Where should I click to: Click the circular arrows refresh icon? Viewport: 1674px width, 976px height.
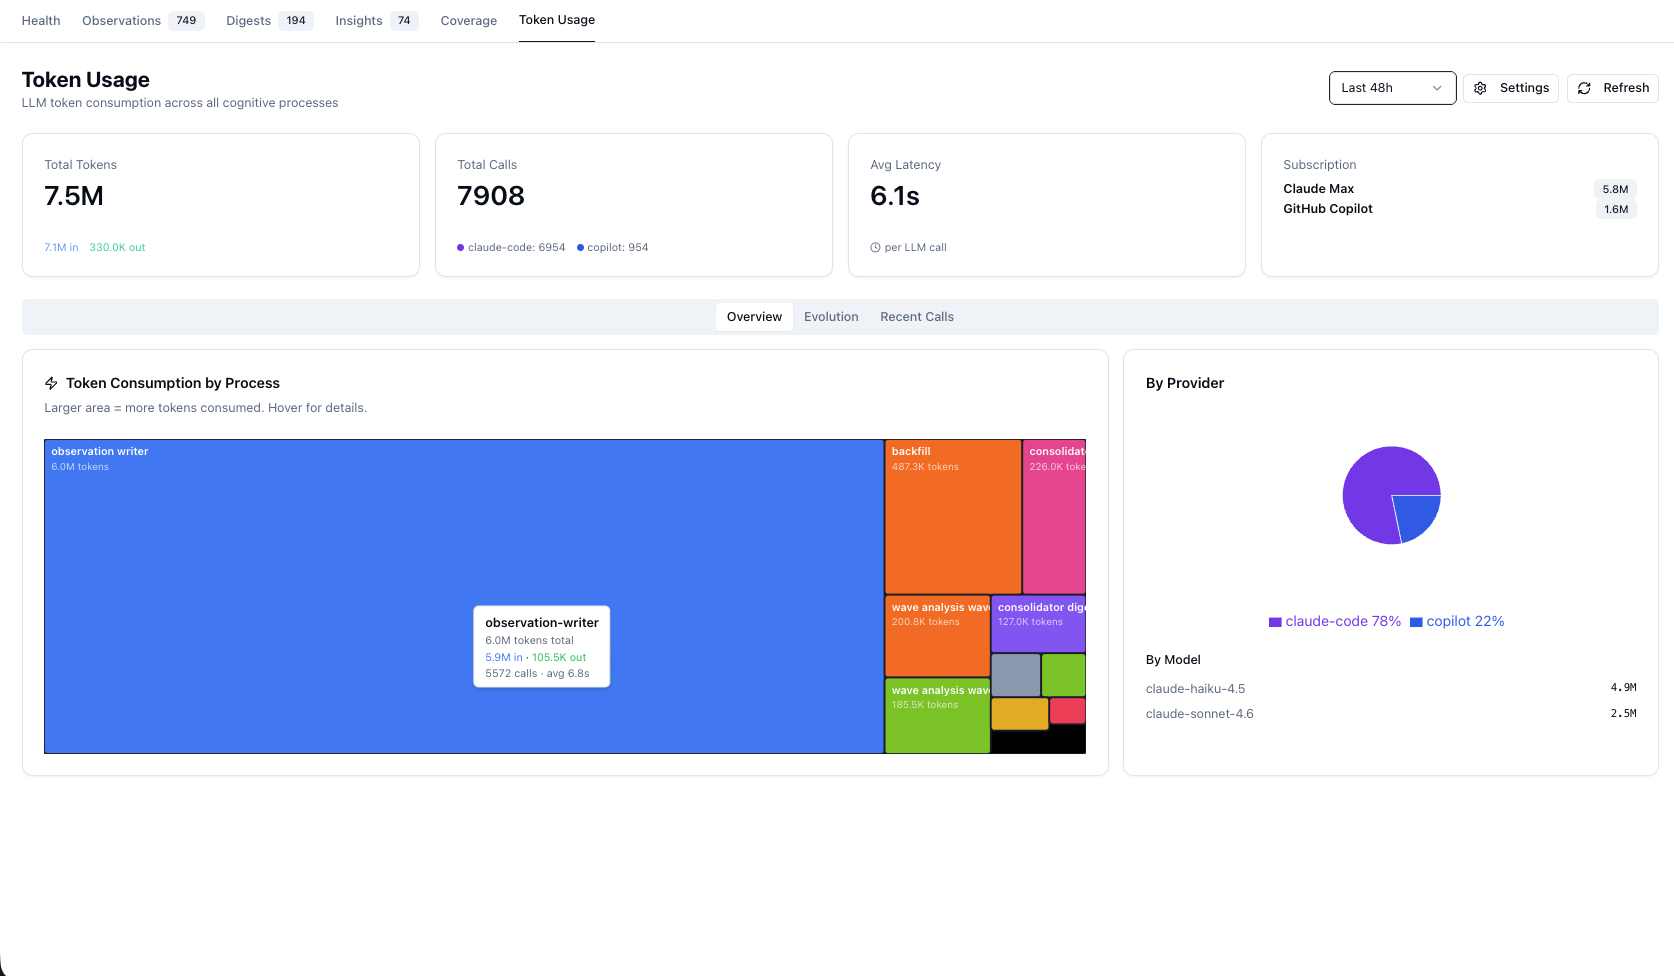[x=1584, y=88]
